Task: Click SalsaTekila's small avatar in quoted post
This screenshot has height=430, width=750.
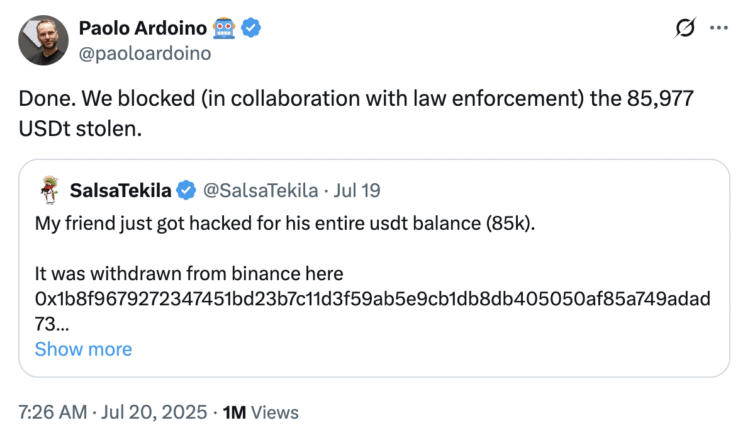Action: [x=47, y=190]
